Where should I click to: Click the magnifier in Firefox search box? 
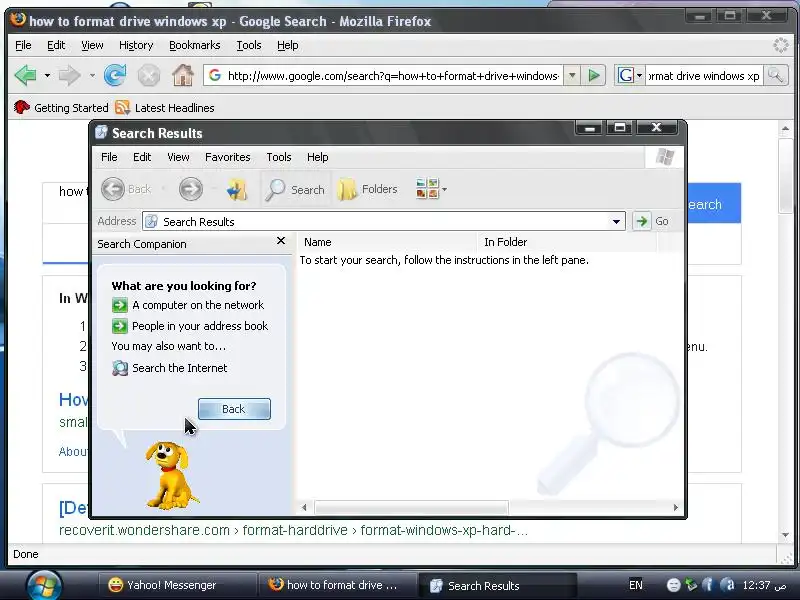775,76
